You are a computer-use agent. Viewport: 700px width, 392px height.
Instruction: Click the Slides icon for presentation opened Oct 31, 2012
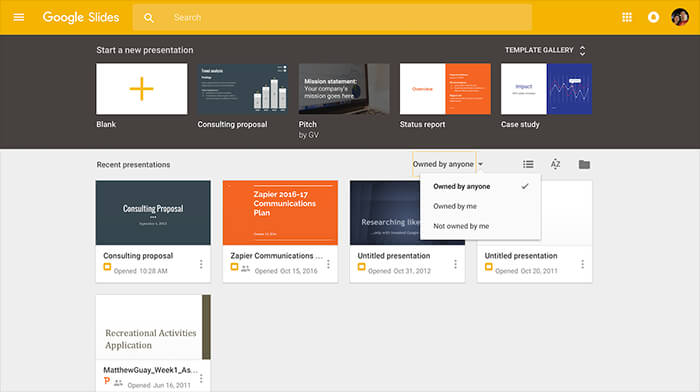[x=362, y=267]
